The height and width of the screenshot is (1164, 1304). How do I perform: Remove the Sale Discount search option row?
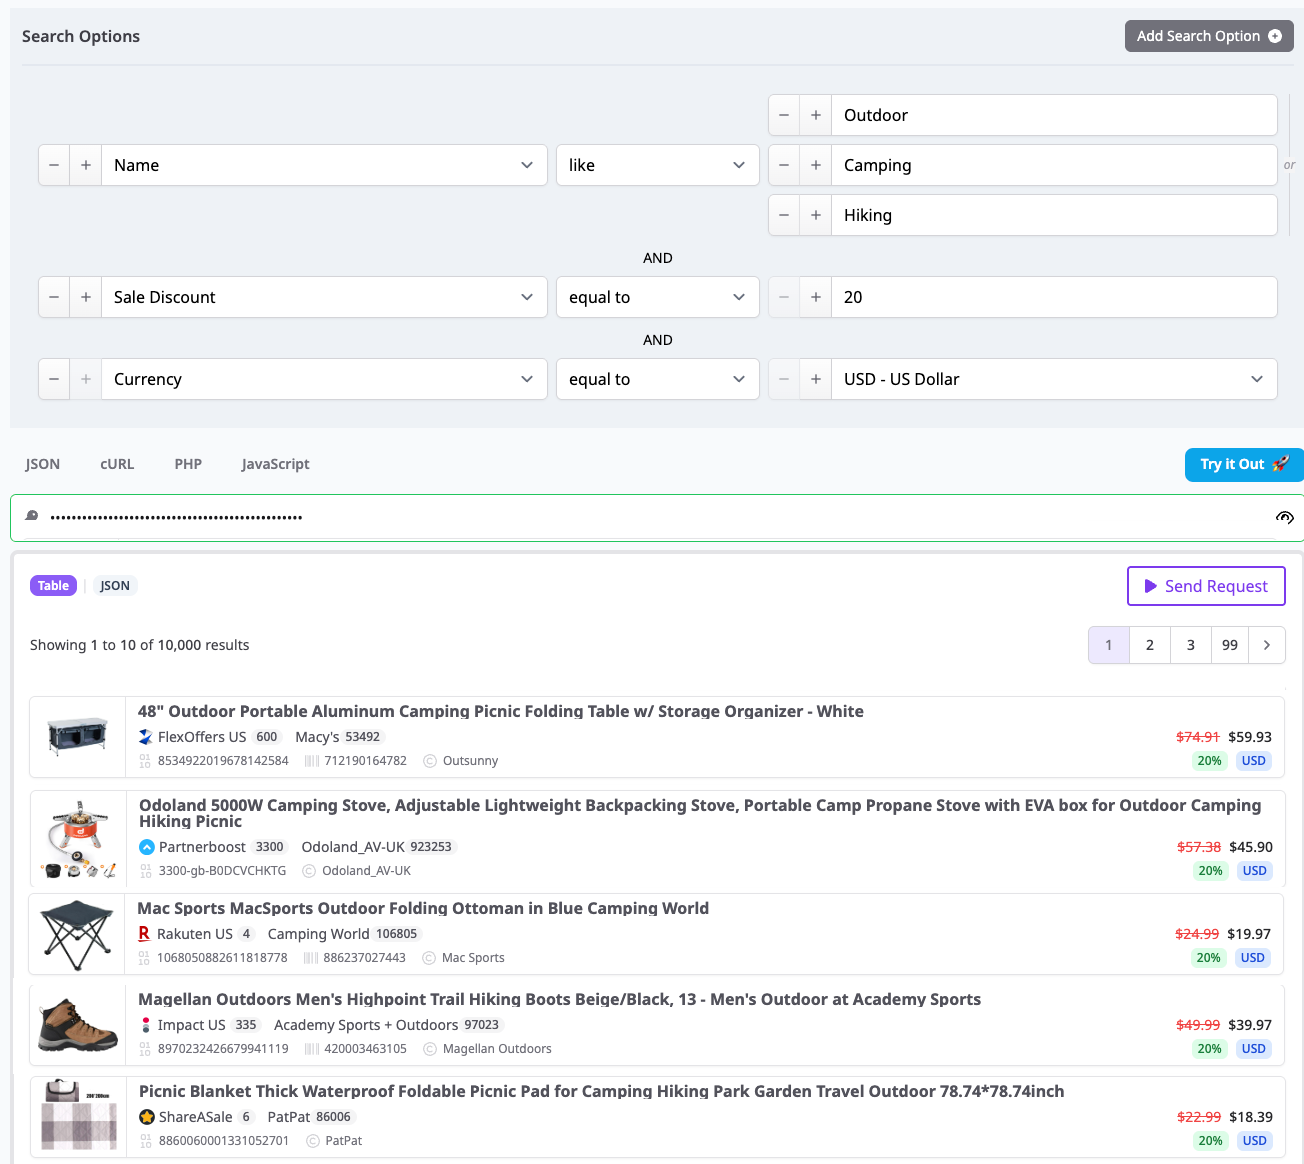coord(54,297)
